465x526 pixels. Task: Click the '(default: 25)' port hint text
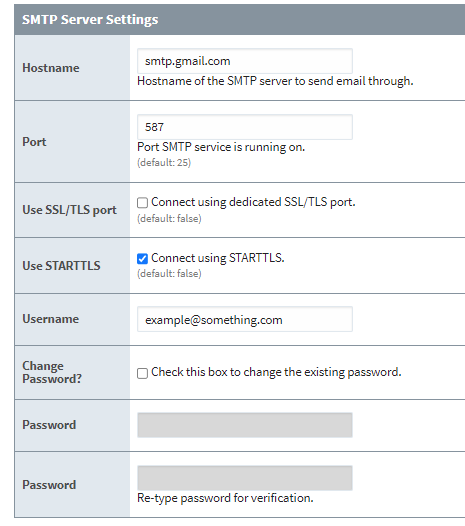[x=164, y=163]
